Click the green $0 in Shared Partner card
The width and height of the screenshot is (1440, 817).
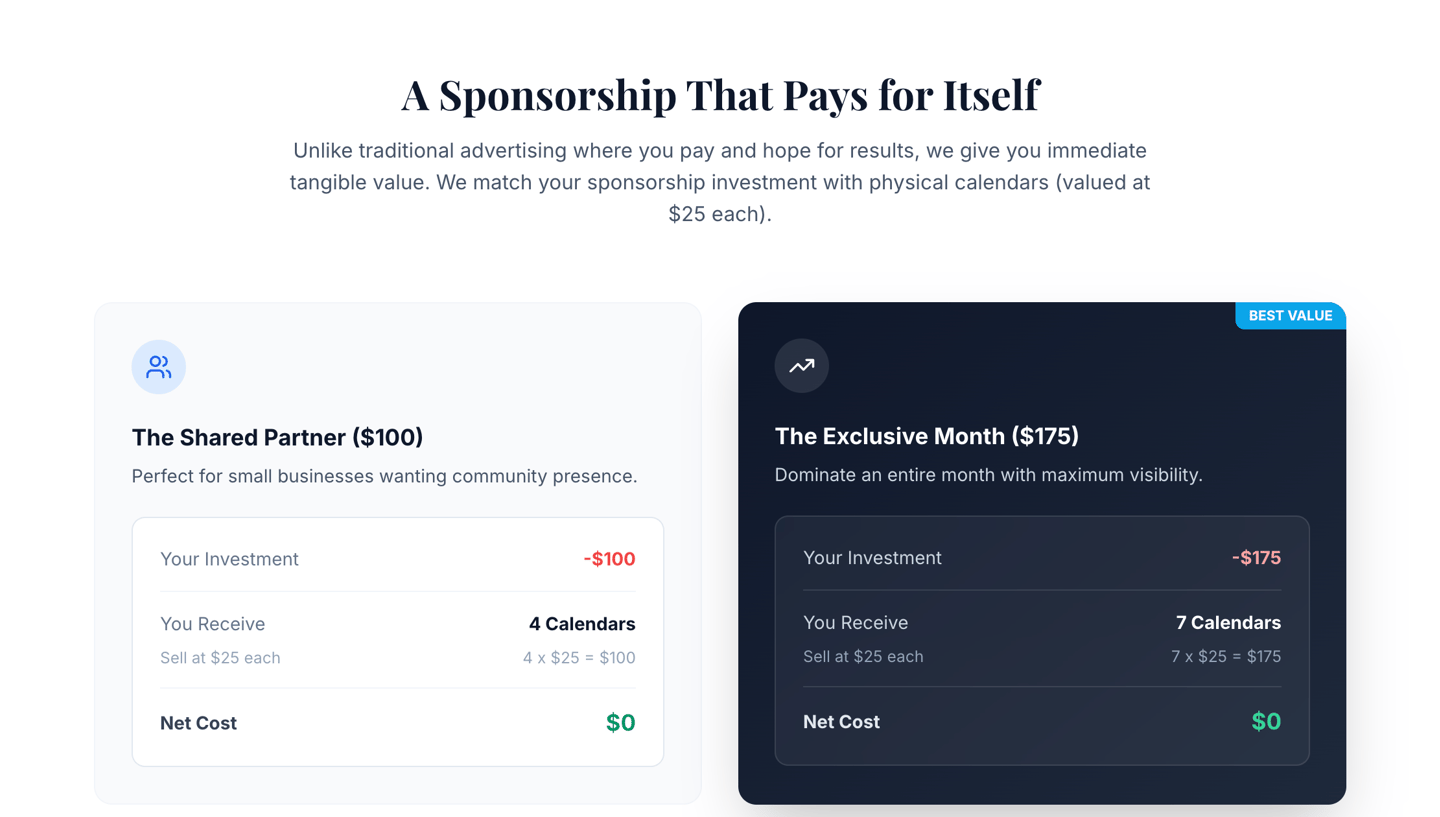coord(620,723)
